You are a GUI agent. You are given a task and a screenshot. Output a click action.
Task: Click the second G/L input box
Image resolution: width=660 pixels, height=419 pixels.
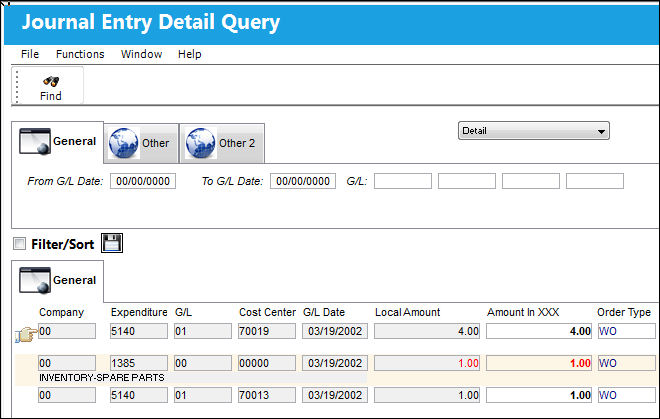click(467, 181)
